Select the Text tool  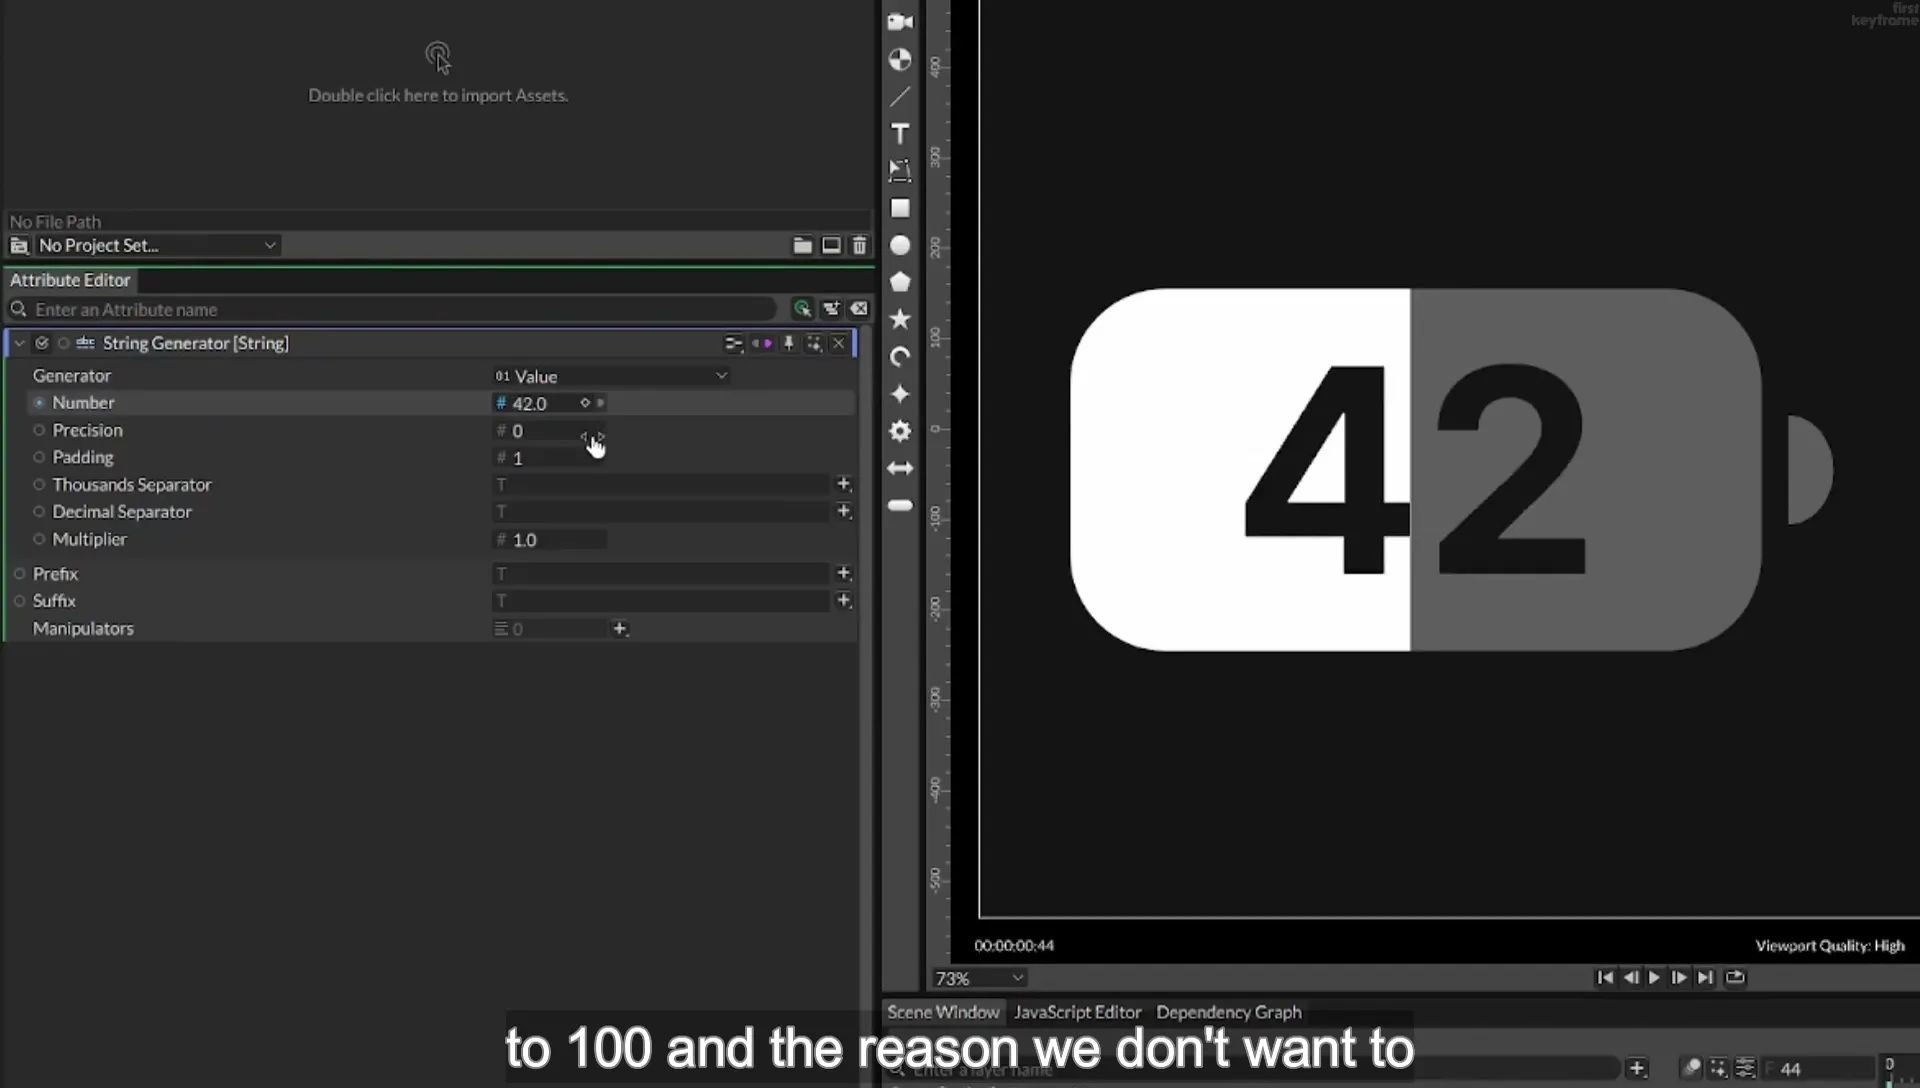coord(900,134)
